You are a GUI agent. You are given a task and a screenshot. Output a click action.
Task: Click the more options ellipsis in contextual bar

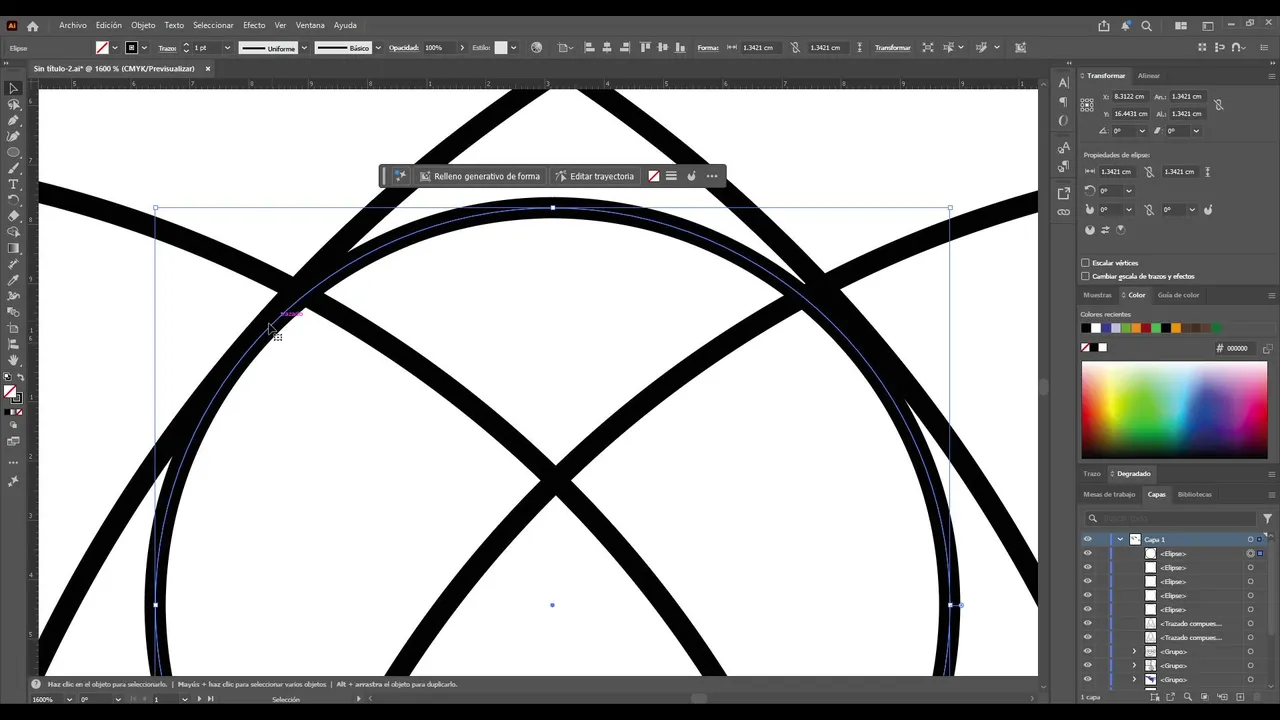click(x=712, y=176)
